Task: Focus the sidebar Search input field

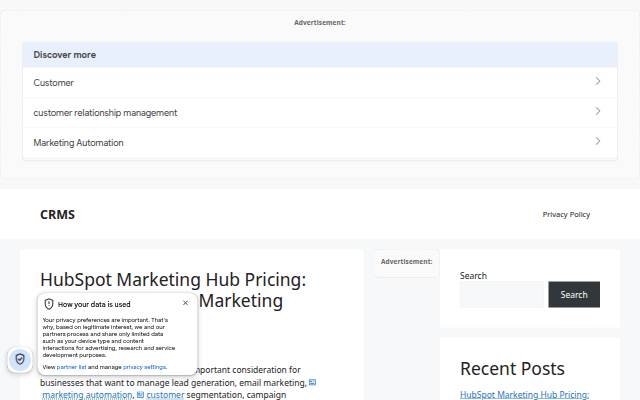Action: 502,294
